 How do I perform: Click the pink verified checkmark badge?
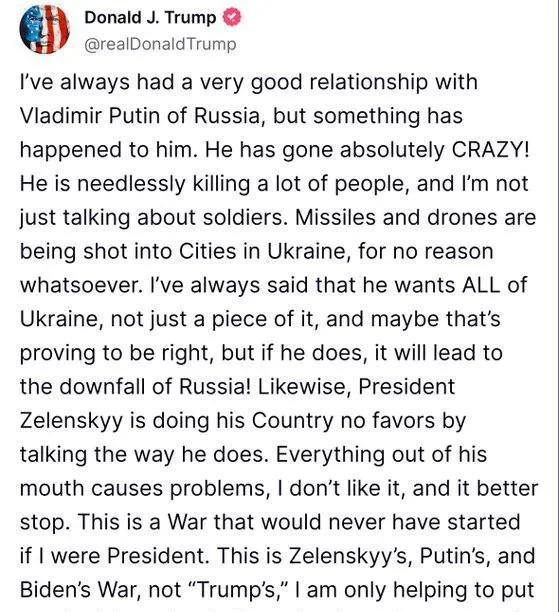232,18
